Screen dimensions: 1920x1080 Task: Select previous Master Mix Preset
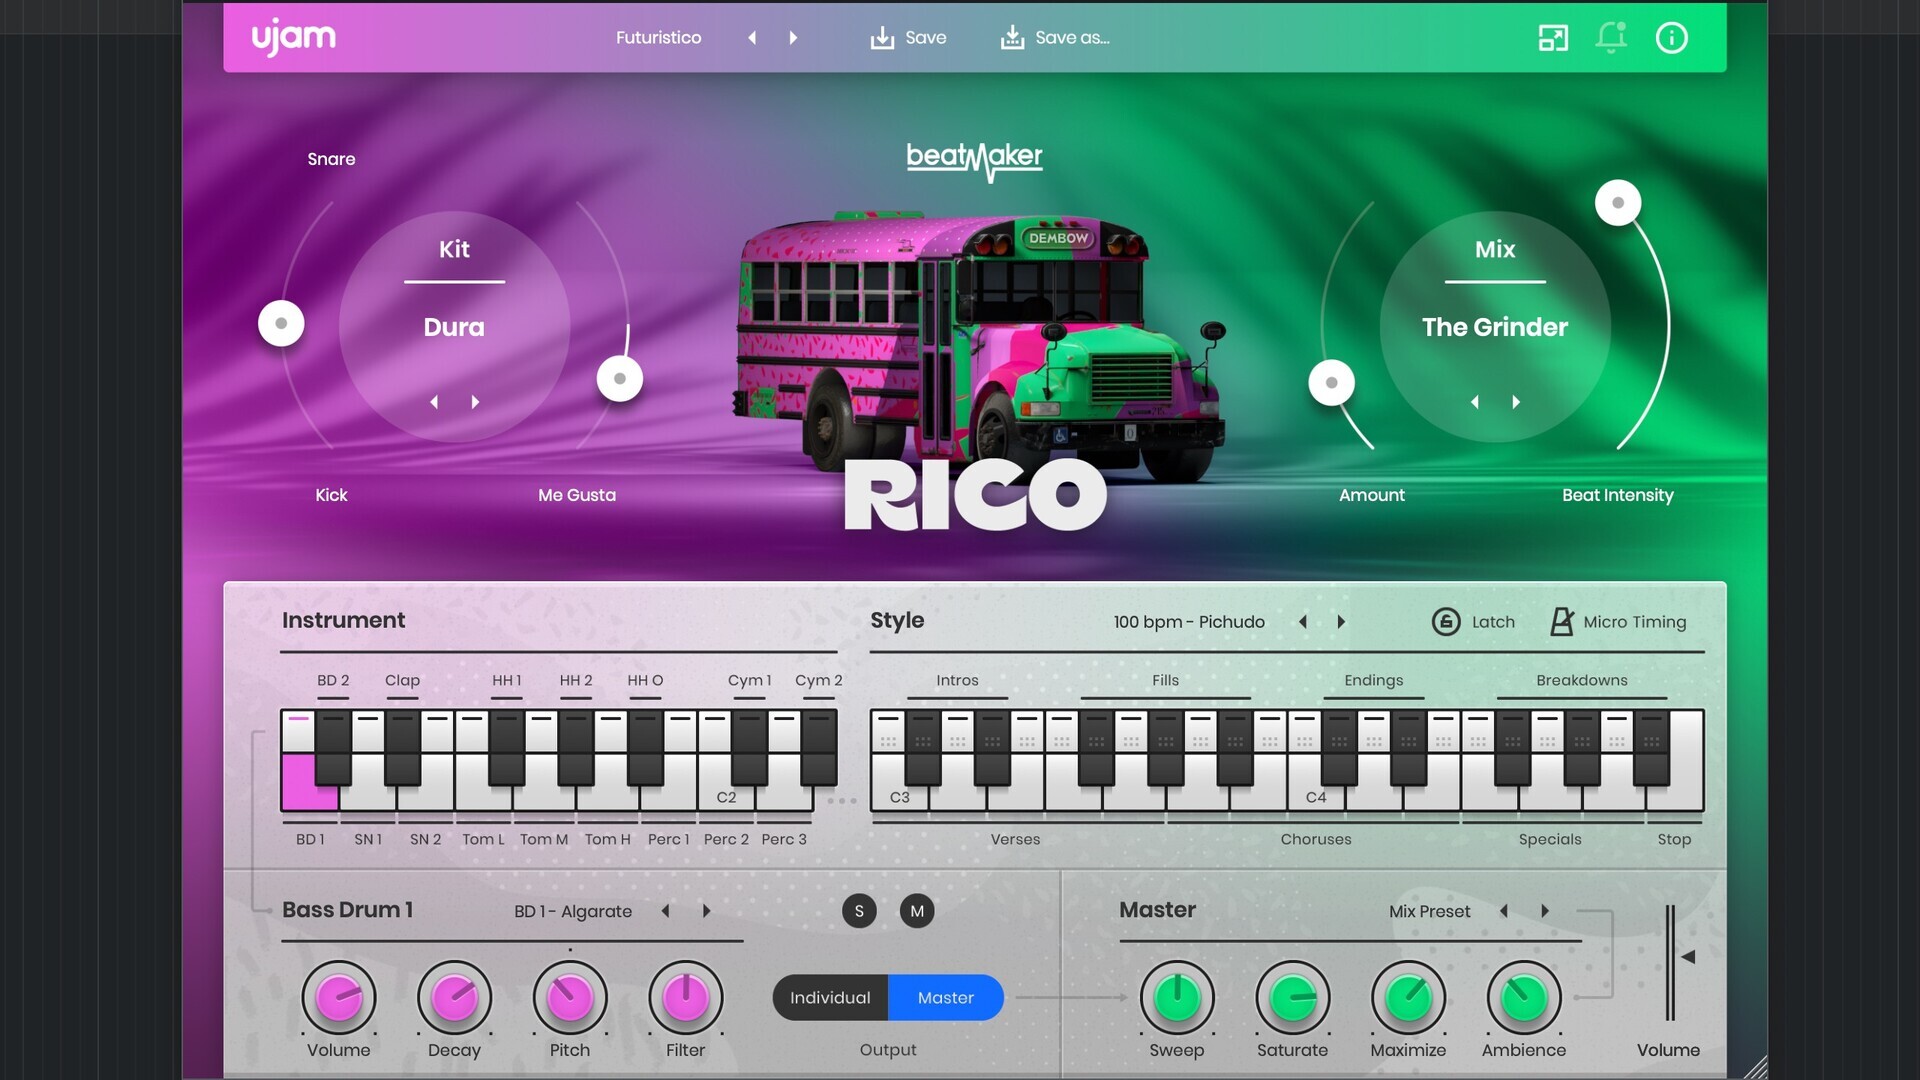[1504, 911]
